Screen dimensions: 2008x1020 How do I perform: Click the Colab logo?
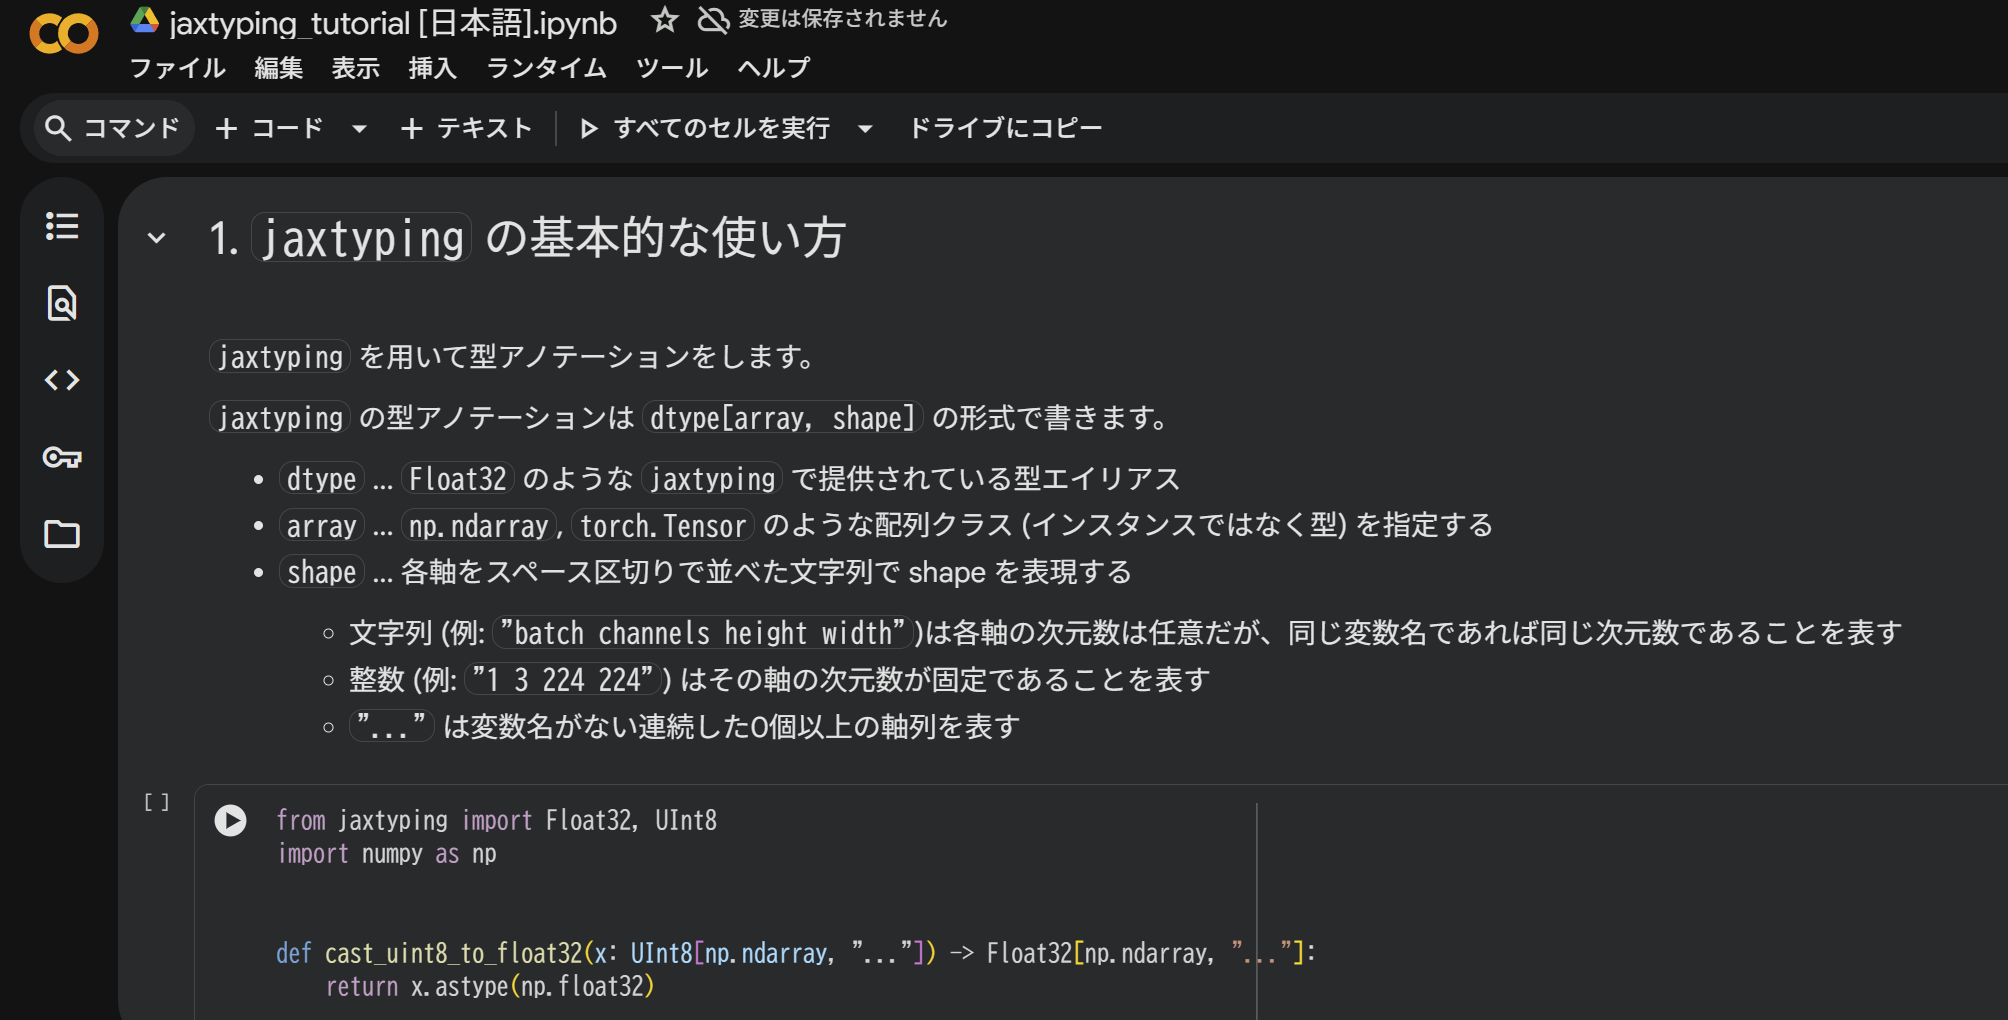pyautogui.click(x=64, y=32)
